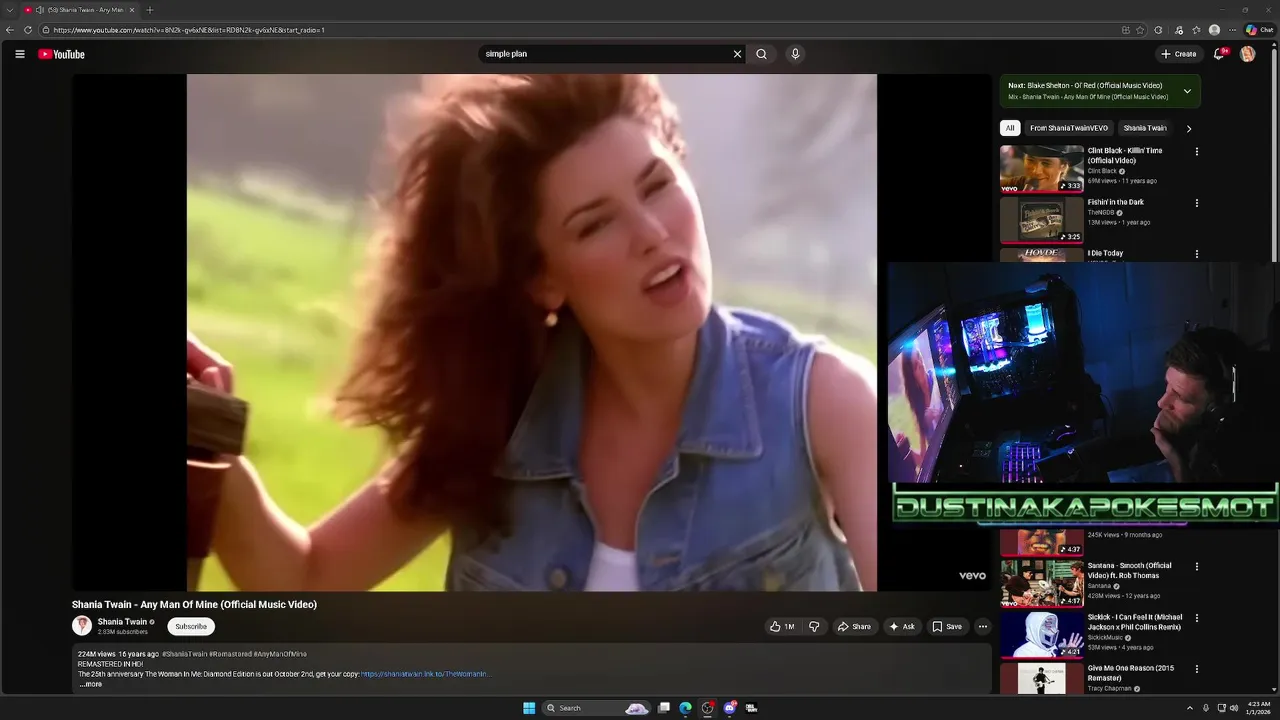
Task: Open system volume from tray
Action: pos(1234,708)
